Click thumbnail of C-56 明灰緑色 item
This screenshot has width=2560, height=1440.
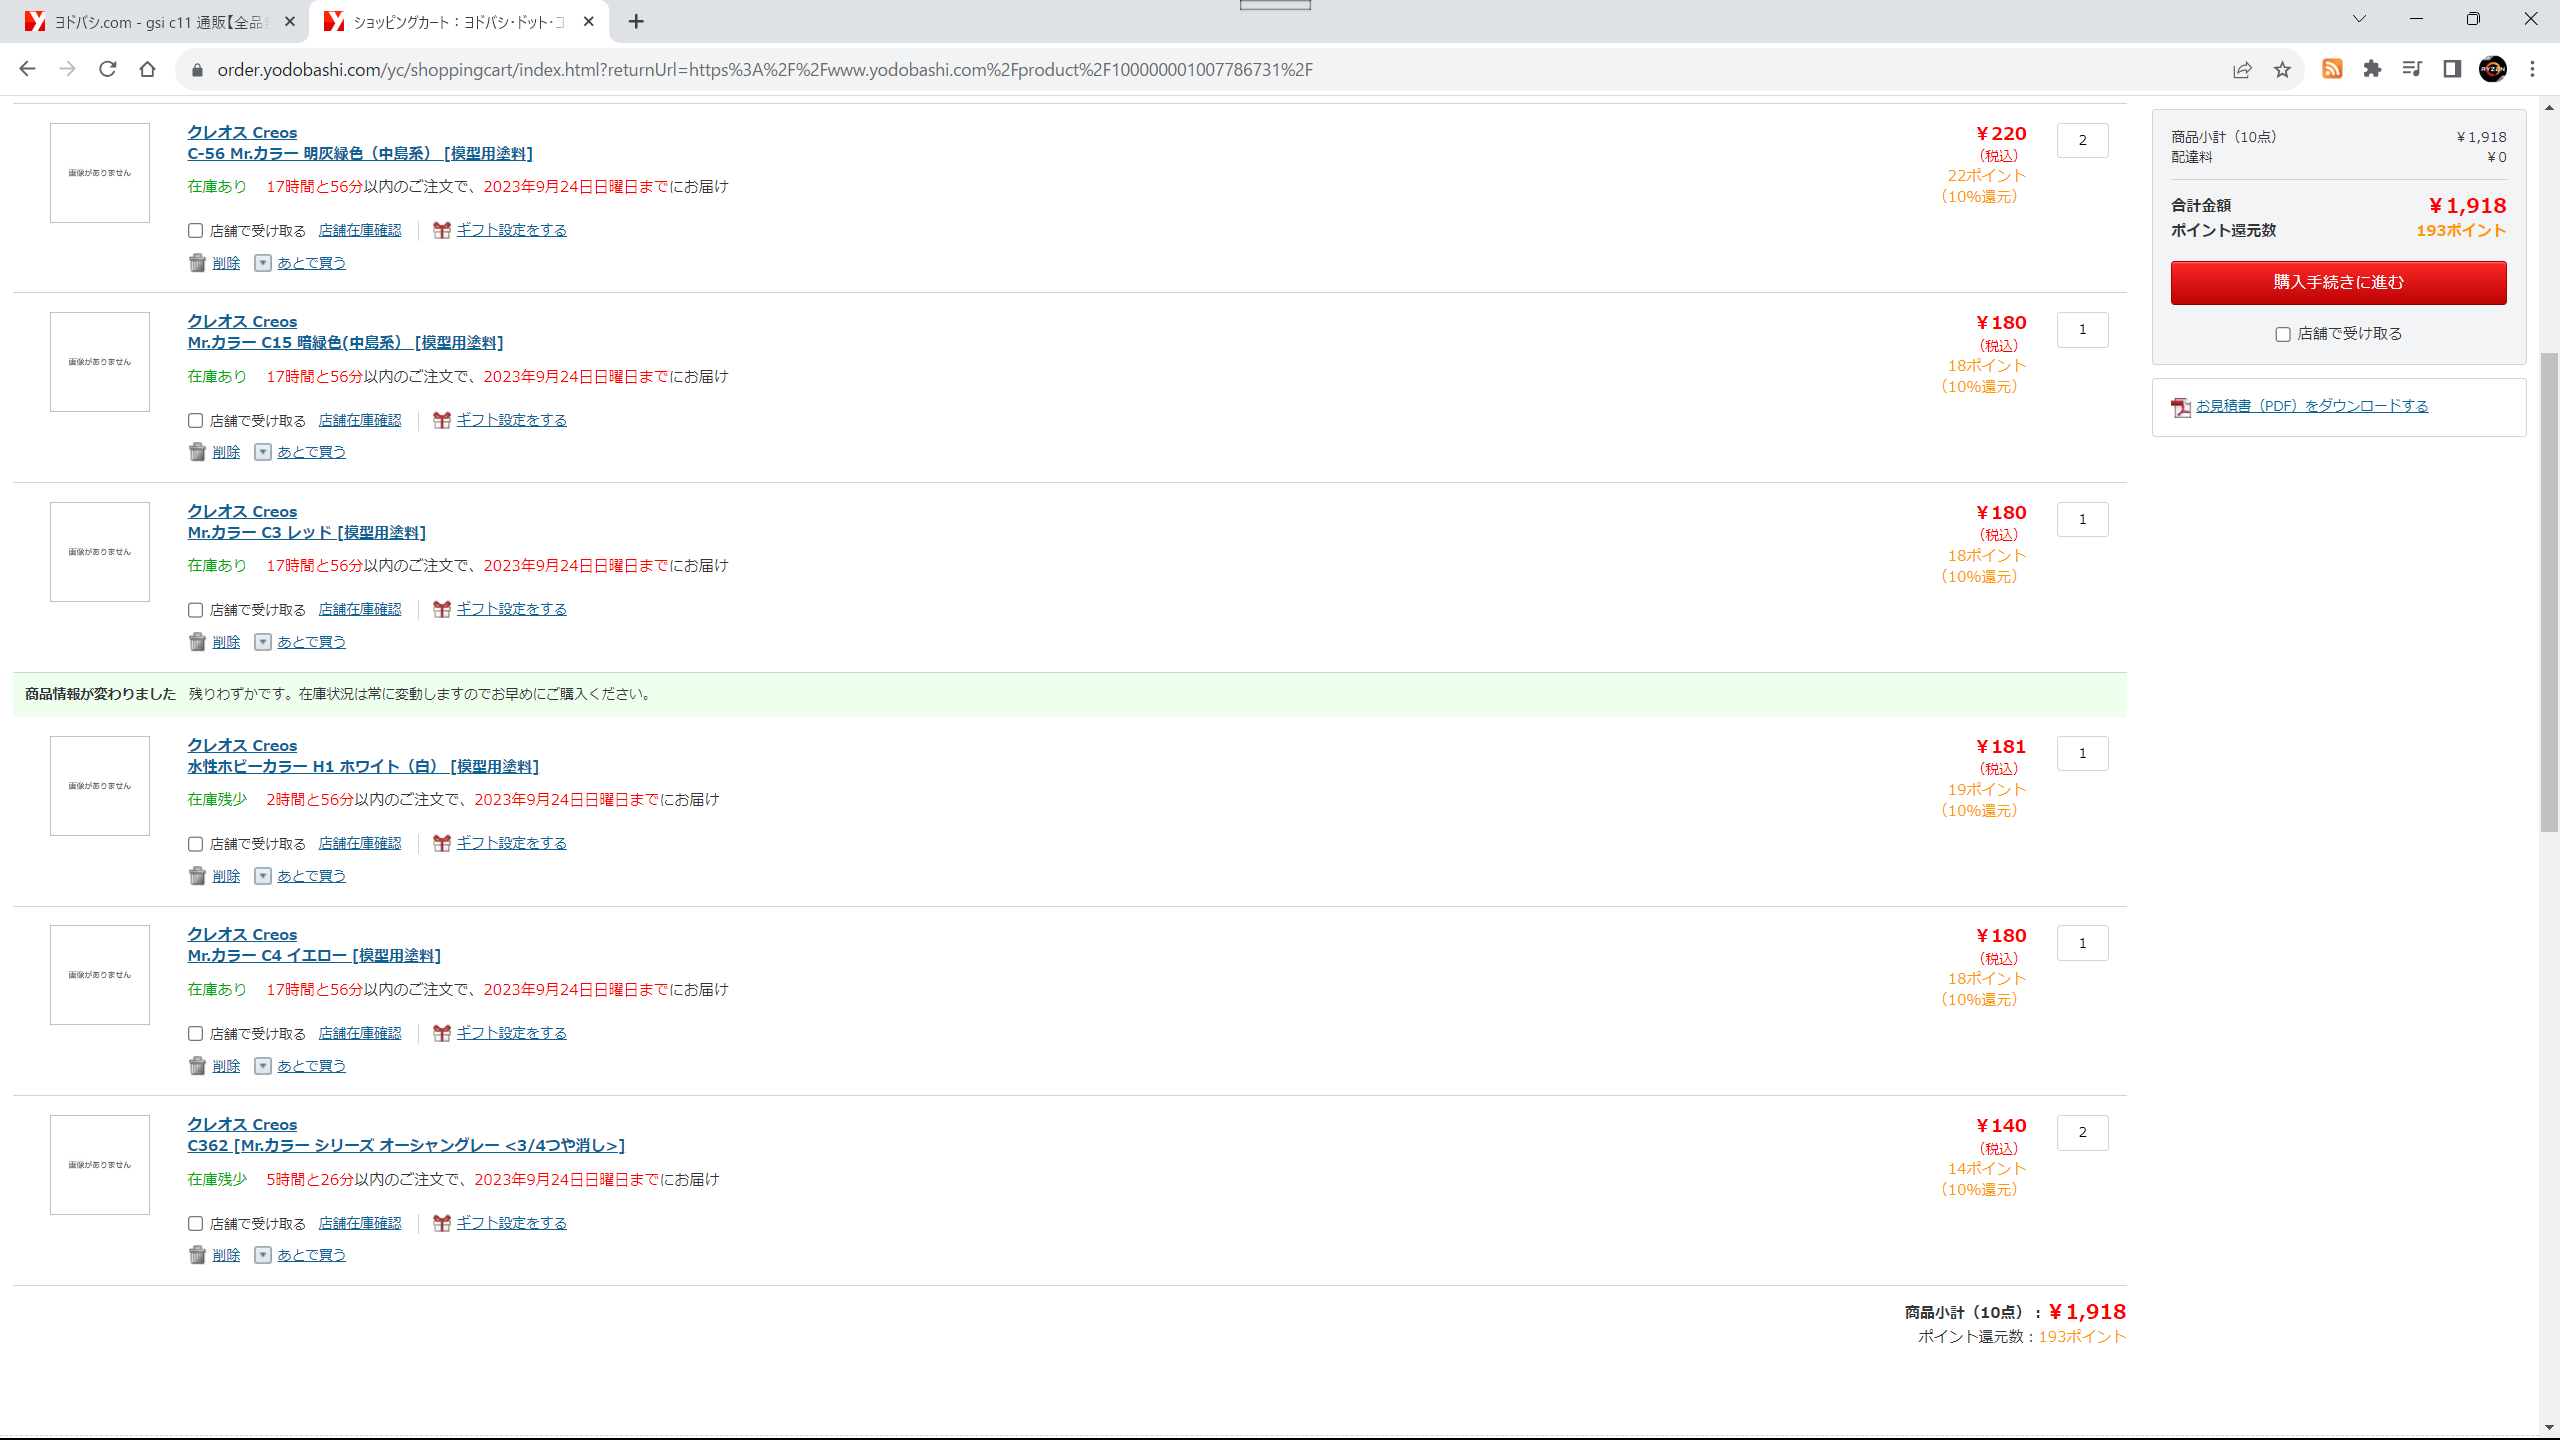(100, 173)
